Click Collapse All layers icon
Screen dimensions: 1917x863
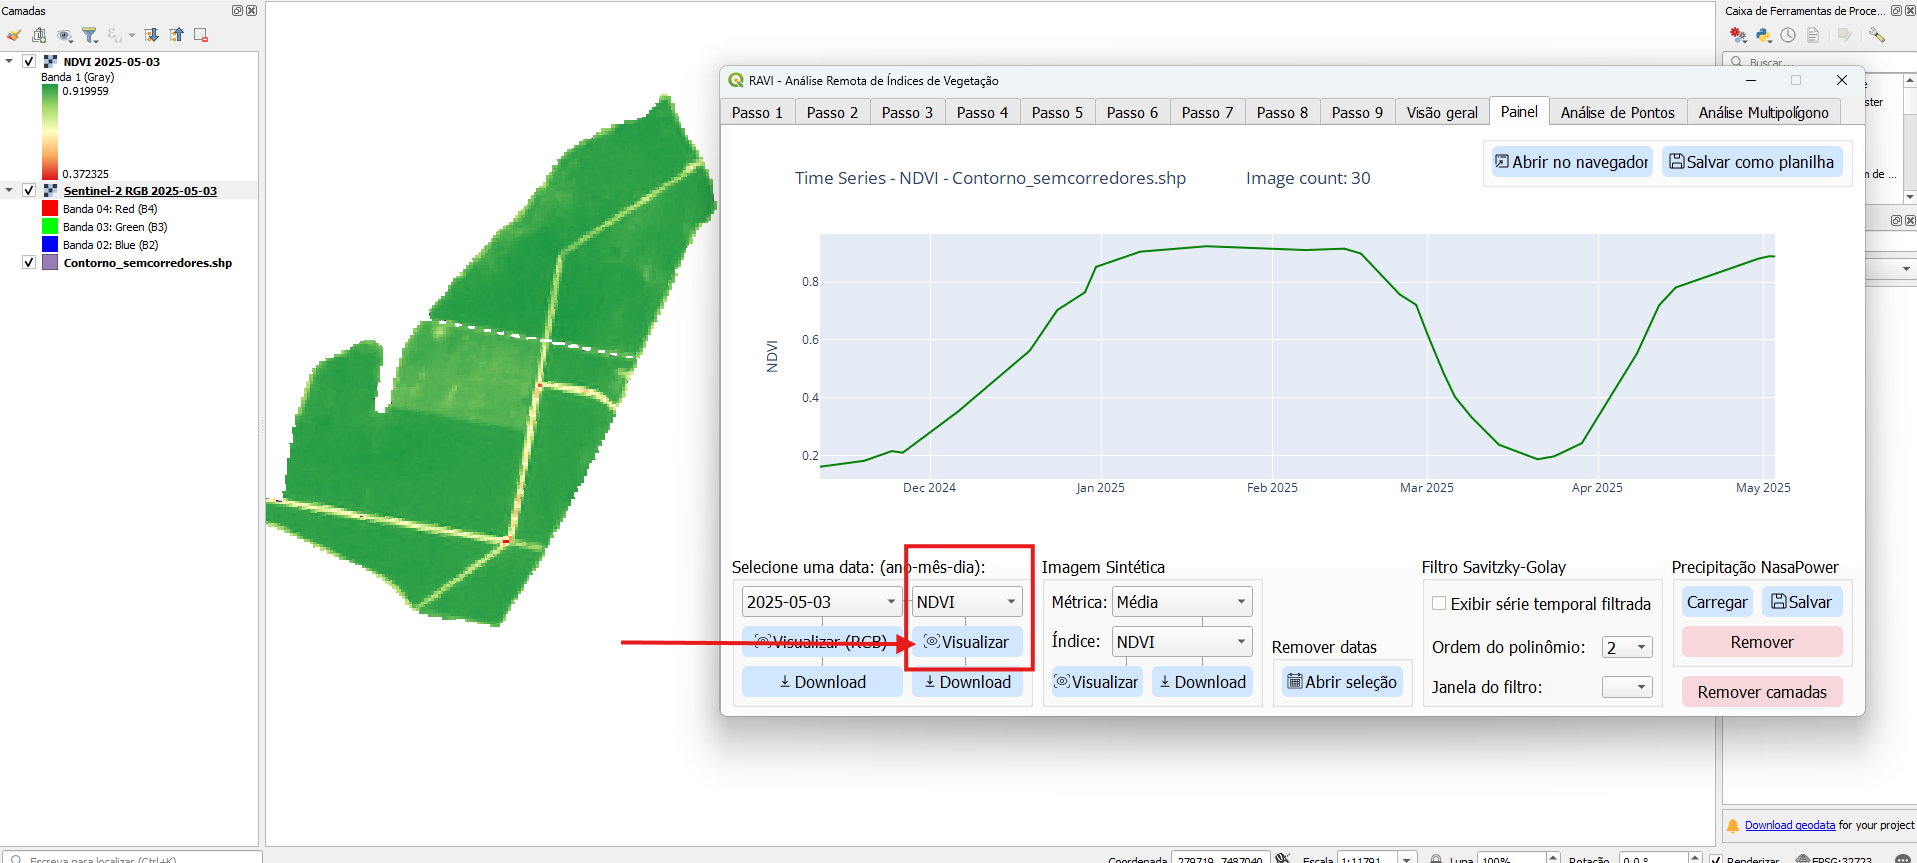pos(176,35)
